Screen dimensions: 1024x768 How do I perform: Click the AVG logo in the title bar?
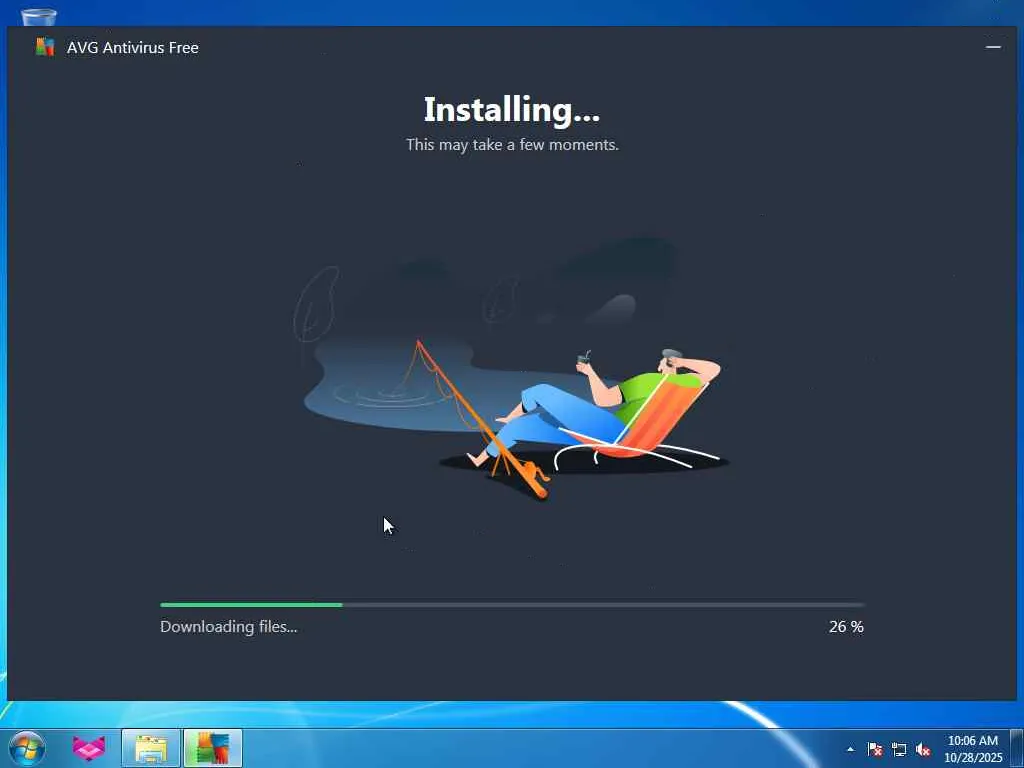45,47
